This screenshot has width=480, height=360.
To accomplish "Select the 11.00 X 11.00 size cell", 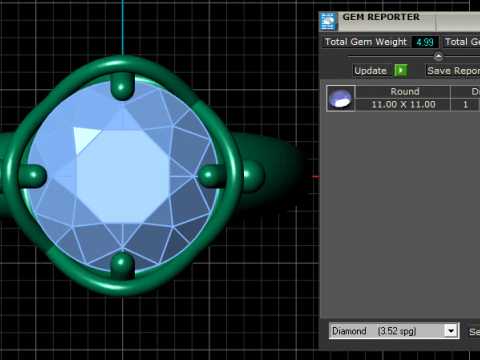I will (x=403, y=104).
